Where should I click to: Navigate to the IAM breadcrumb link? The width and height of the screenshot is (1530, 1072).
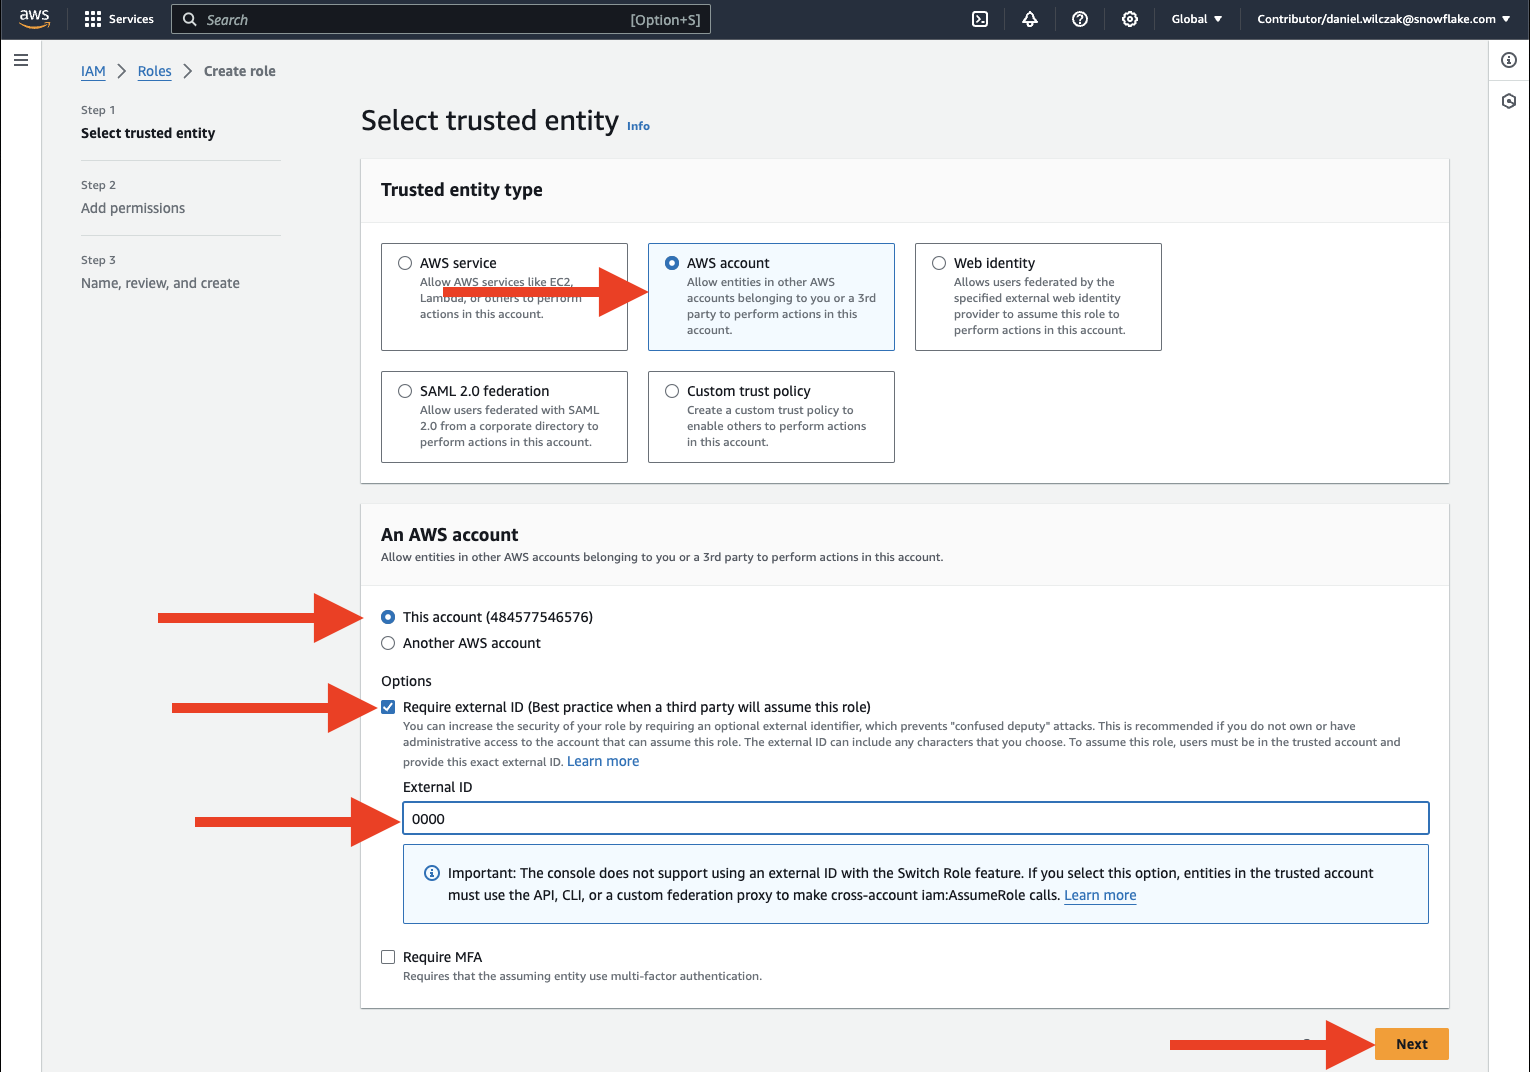[93, 71]
